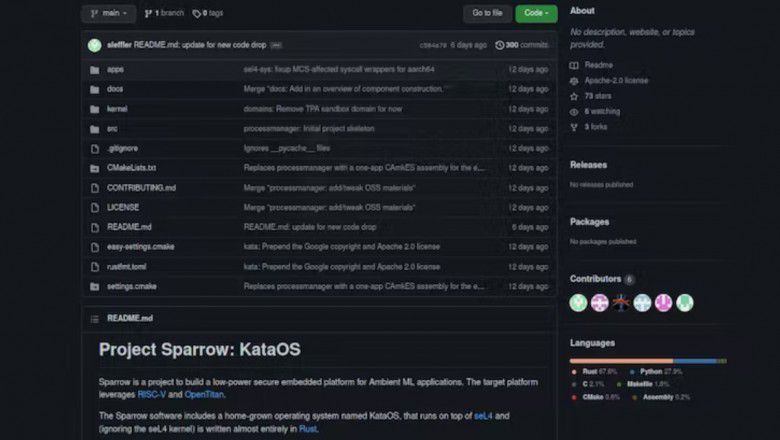
Task: Click the 0 tags icon
Action: (x=197, y=13)
